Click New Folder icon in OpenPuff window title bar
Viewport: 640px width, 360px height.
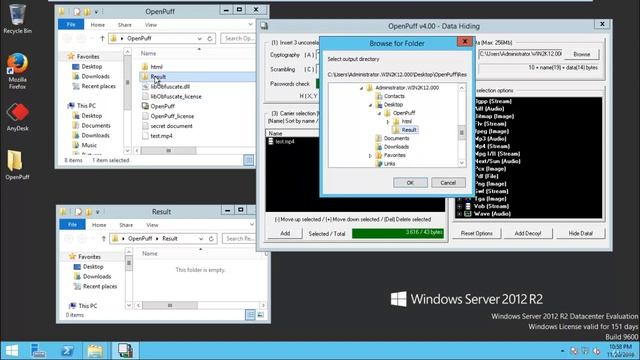[x=87, y=12]
